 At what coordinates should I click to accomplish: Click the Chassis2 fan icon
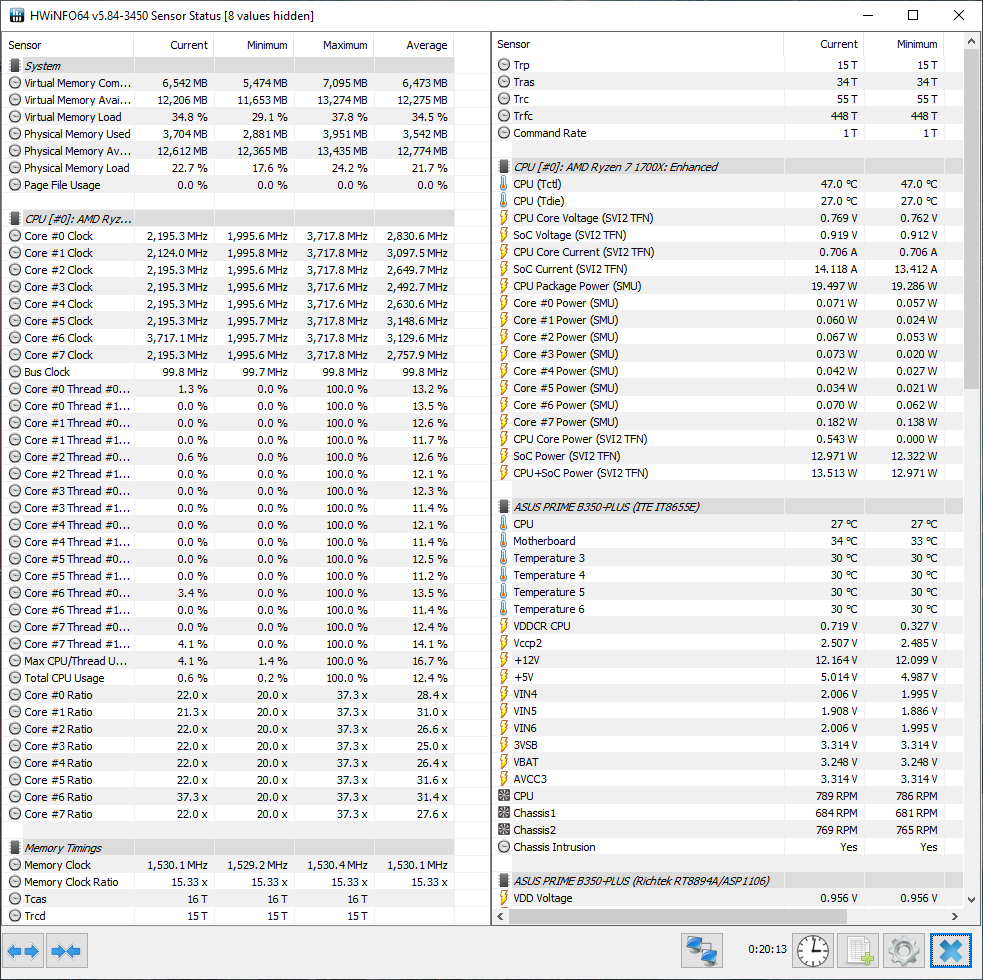click(503, 830)
